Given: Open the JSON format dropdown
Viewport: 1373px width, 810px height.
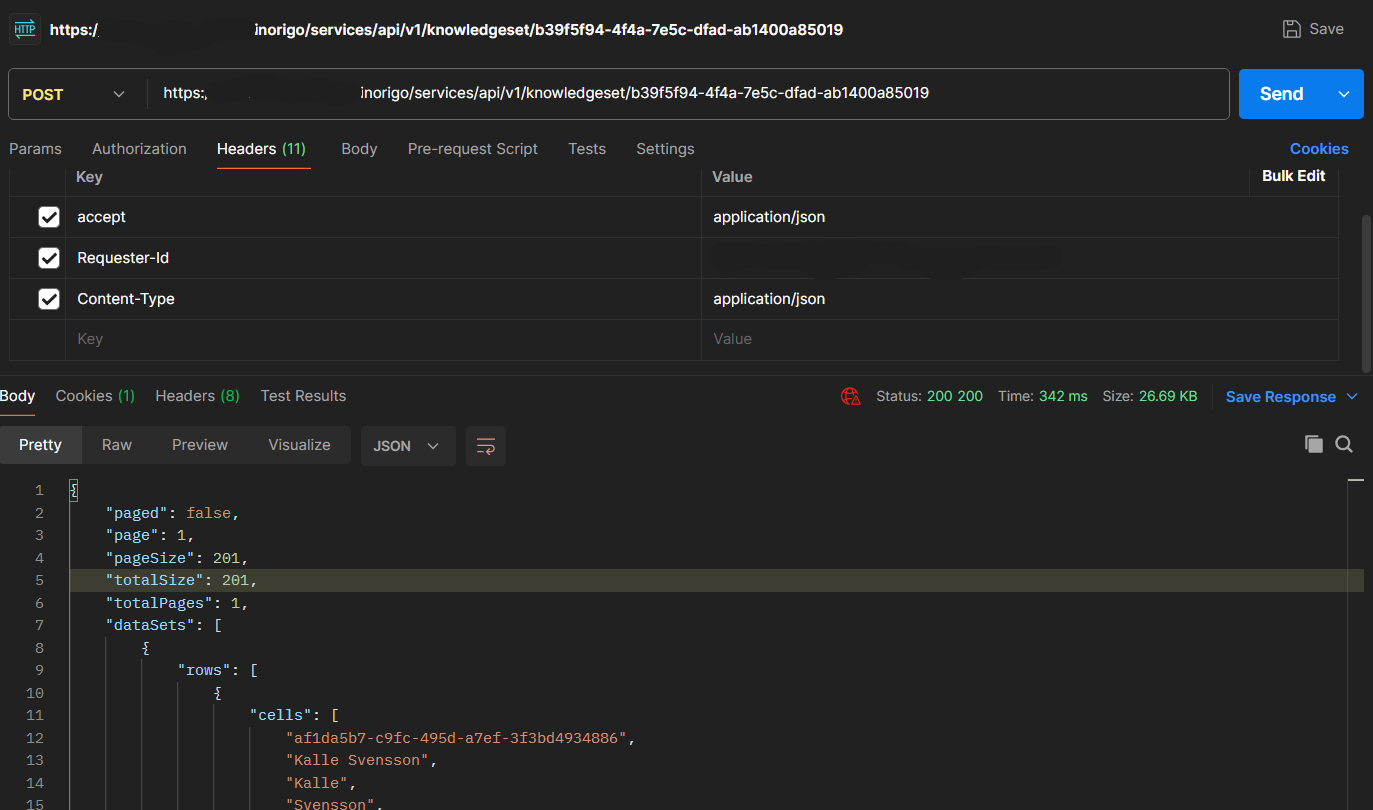Looking at the screenshot, I should (x=407, y=446).
